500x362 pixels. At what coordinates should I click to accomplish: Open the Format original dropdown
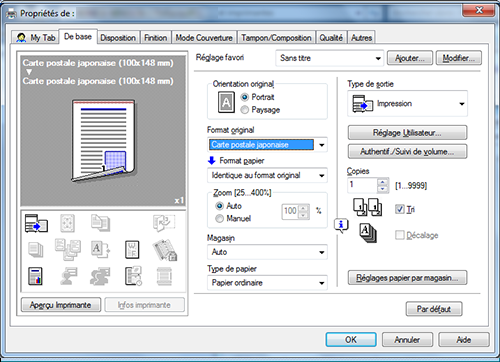point(267,145)
